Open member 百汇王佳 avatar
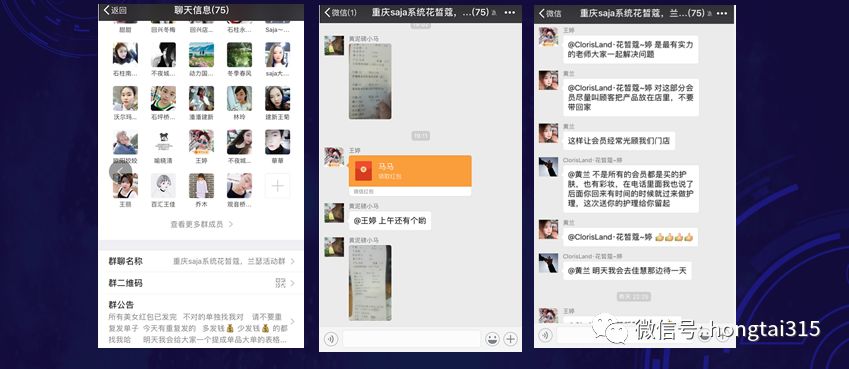Viewport: 849px width, 369px height. click(163, 186)
